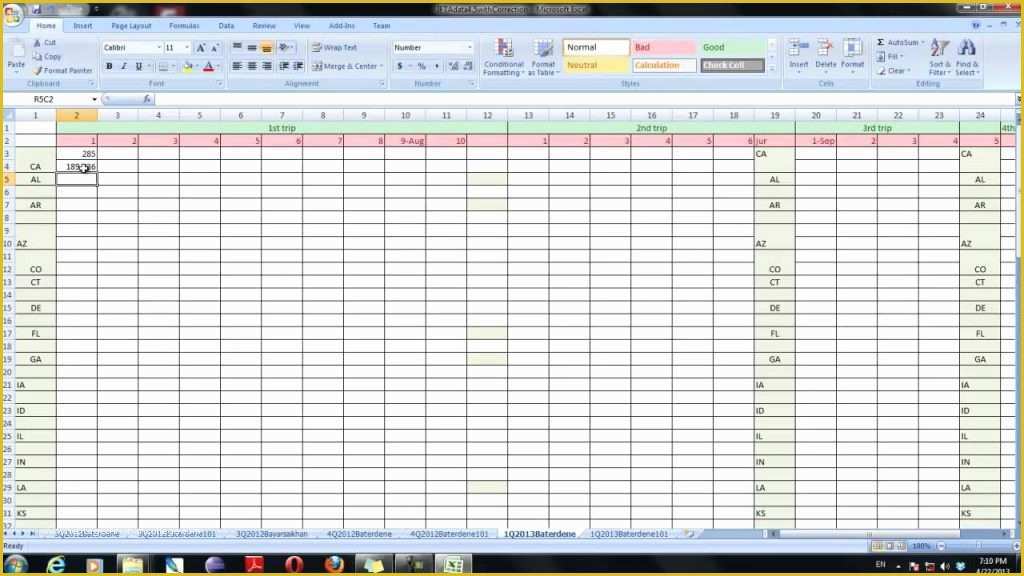Decrease font size with Shrink Font icon
Image resolution: width=1024 pixels, height=576 pixels.
214,48
